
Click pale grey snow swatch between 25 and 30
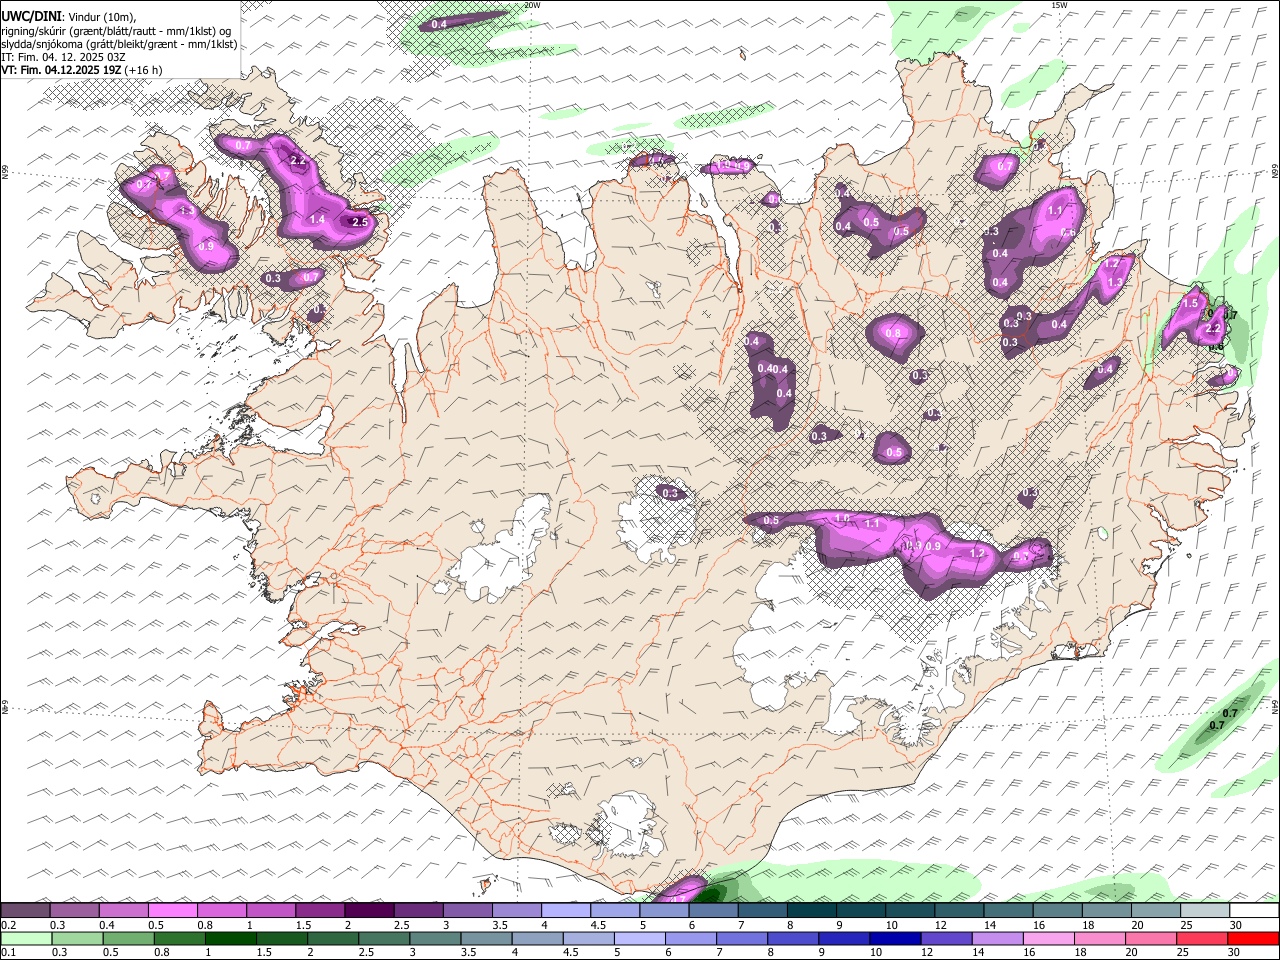tap(1205, 910)
